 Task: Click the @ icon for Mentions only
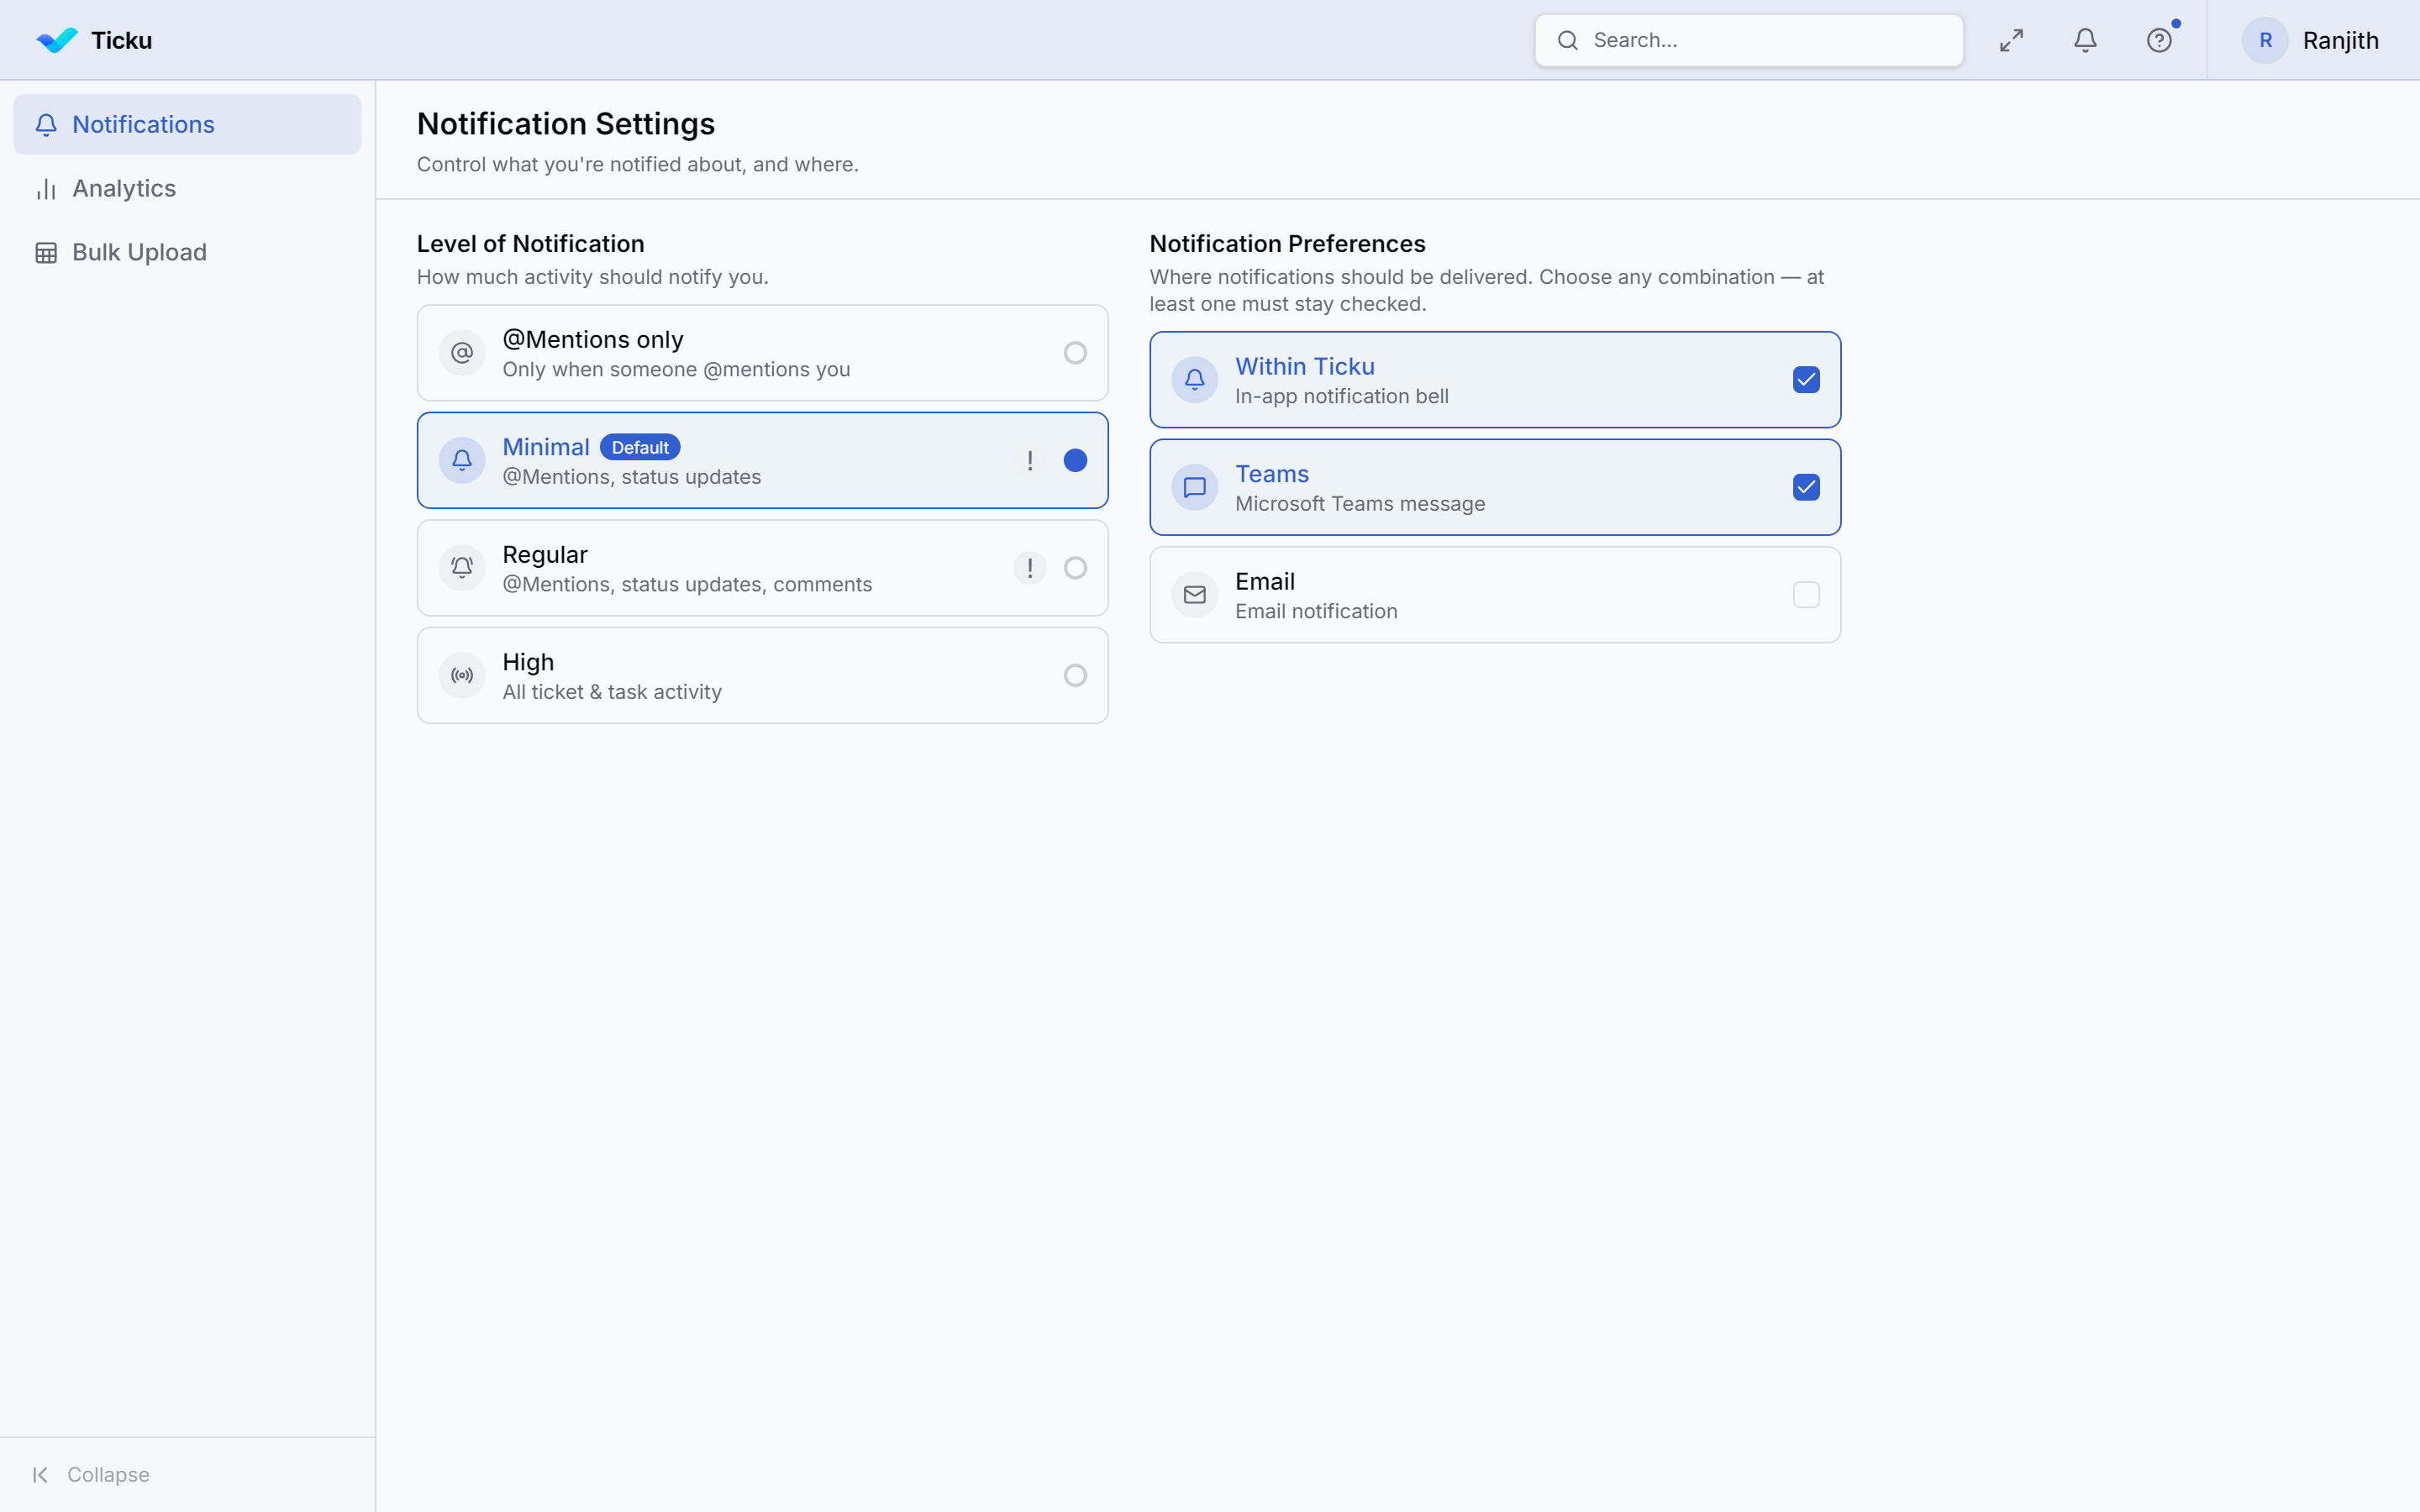[462, 353]
